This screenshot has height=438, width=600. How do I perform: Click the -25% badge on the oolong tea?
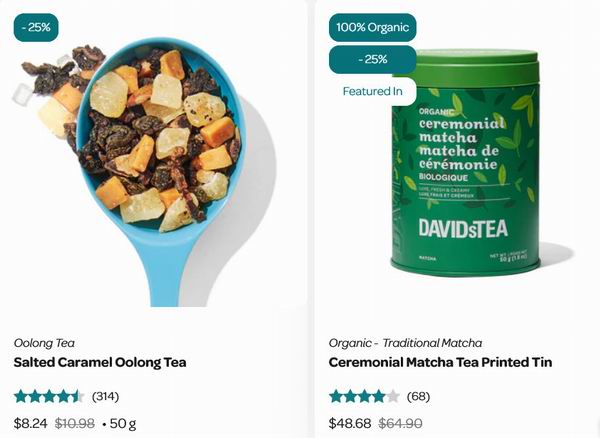[x=36, y=27]
